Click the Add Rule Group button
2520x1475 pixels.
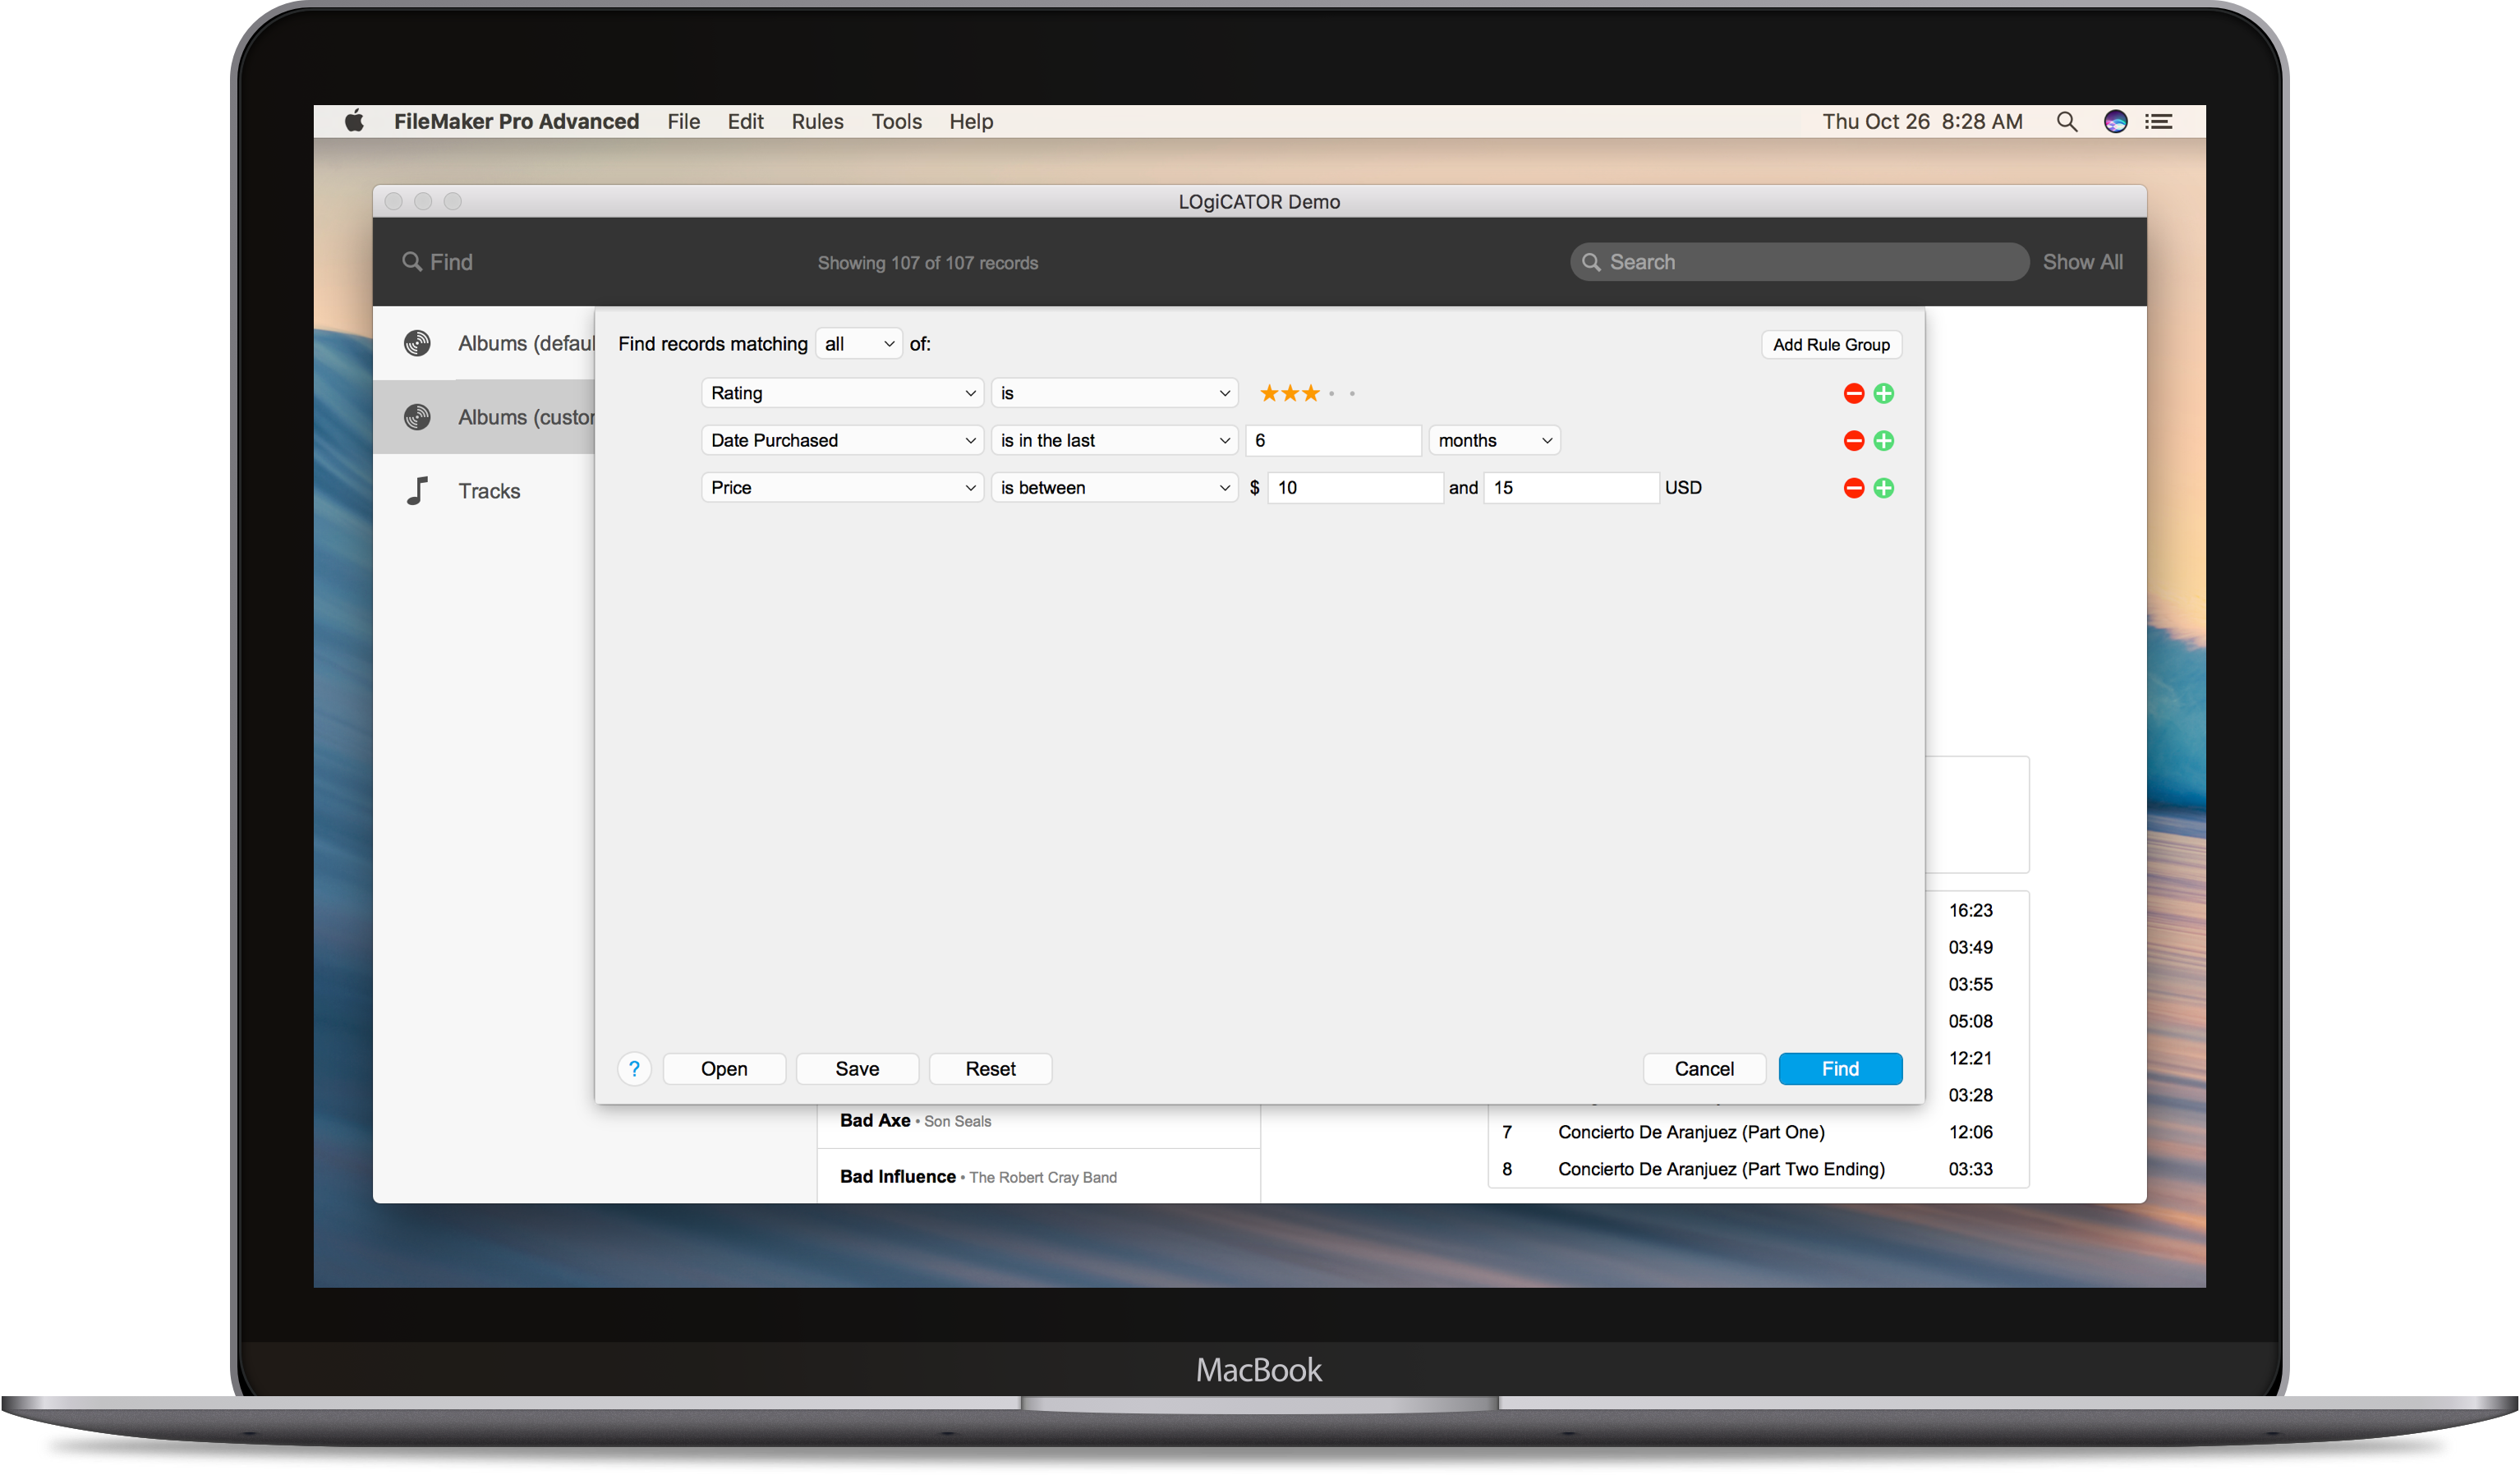coord(1831,344)
